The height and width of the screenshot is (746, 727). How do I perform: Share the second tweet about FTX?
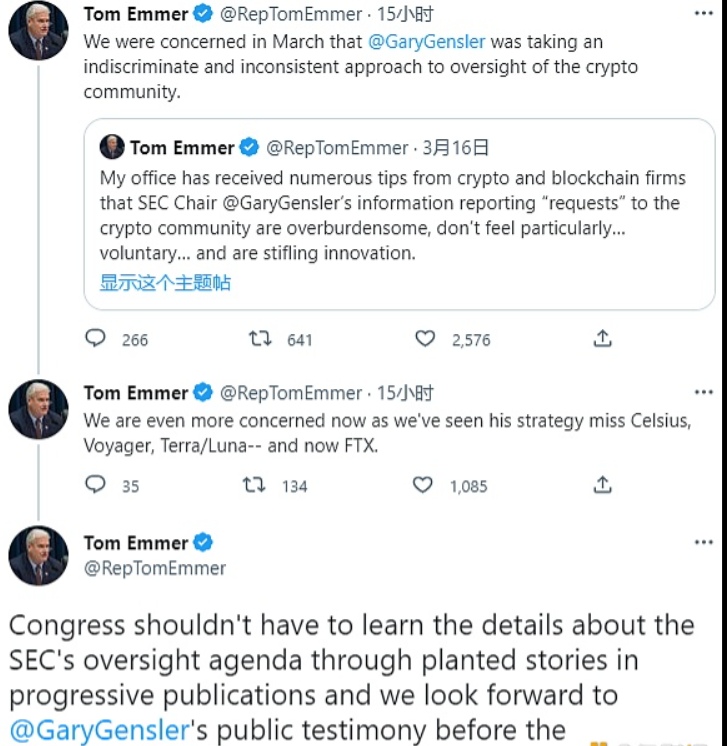[x=602, y=485]
